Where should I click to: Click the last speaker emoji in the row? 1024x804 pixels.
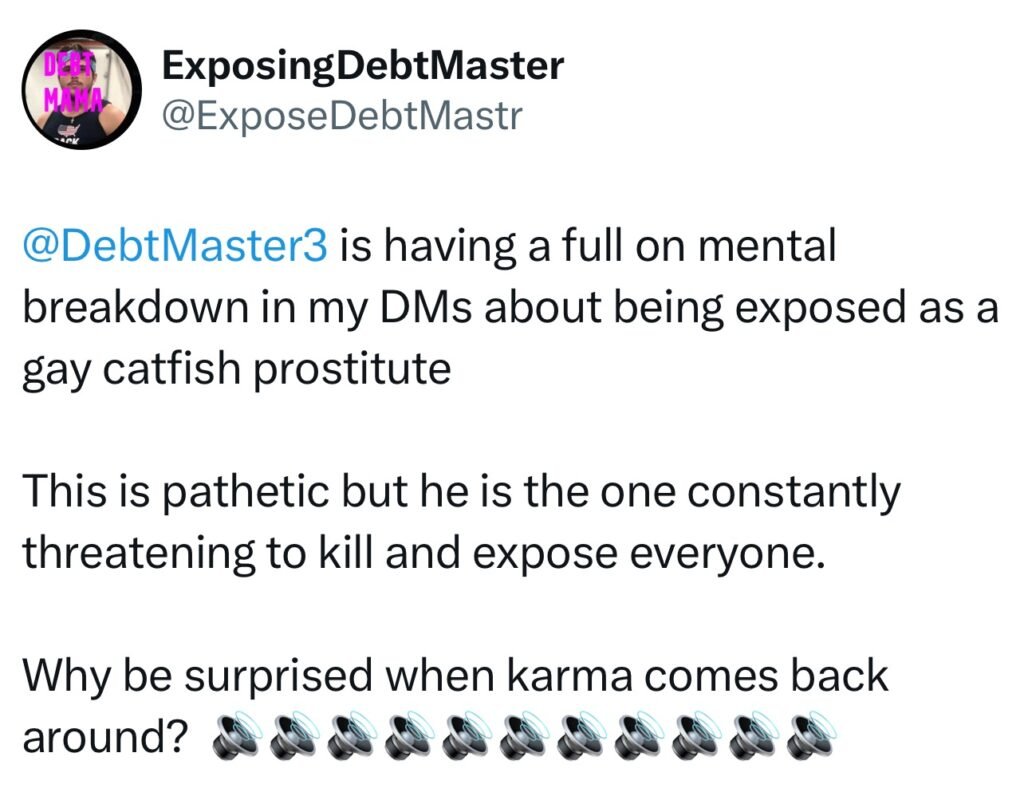802,736
